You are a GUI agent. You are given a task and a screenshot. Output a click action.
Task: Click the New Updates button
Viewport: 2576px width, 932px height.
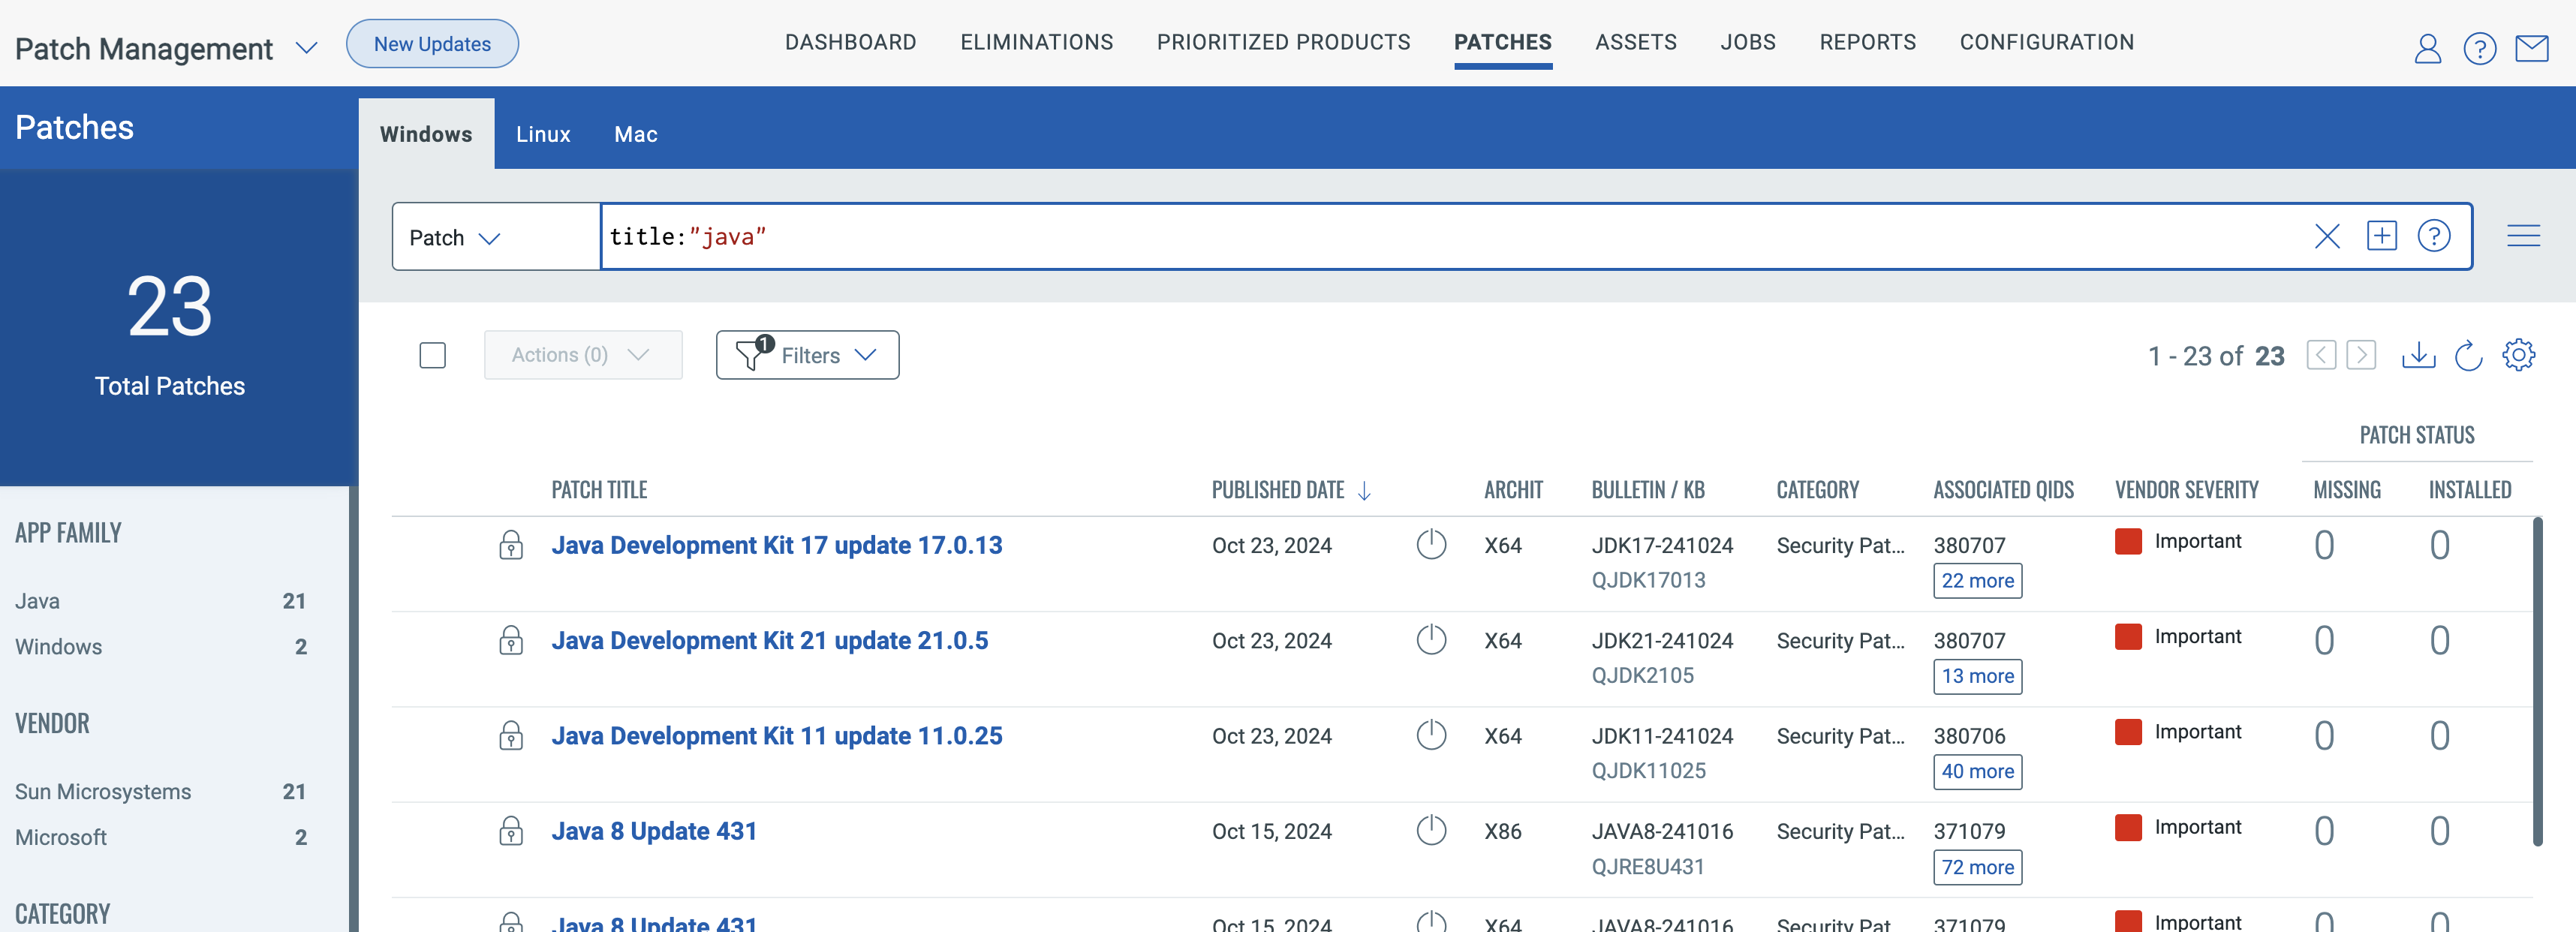pyautogui.click(x=432, y=44)
